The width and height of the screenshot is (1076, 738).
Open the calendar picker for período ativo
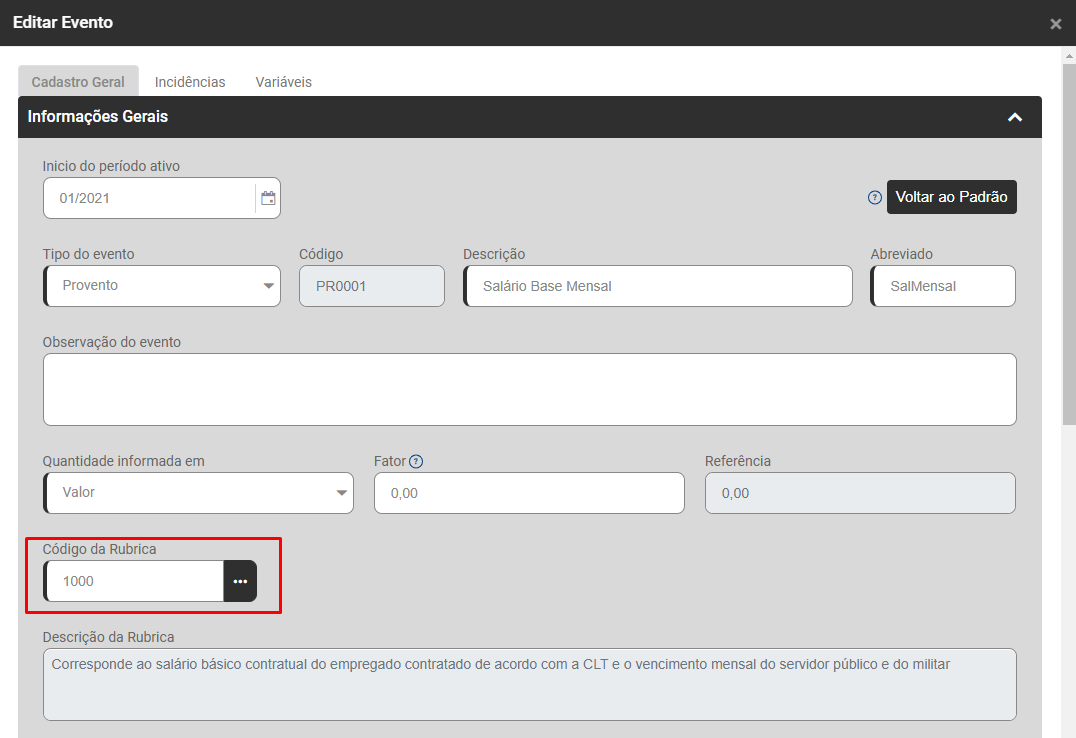coord(268,198)
